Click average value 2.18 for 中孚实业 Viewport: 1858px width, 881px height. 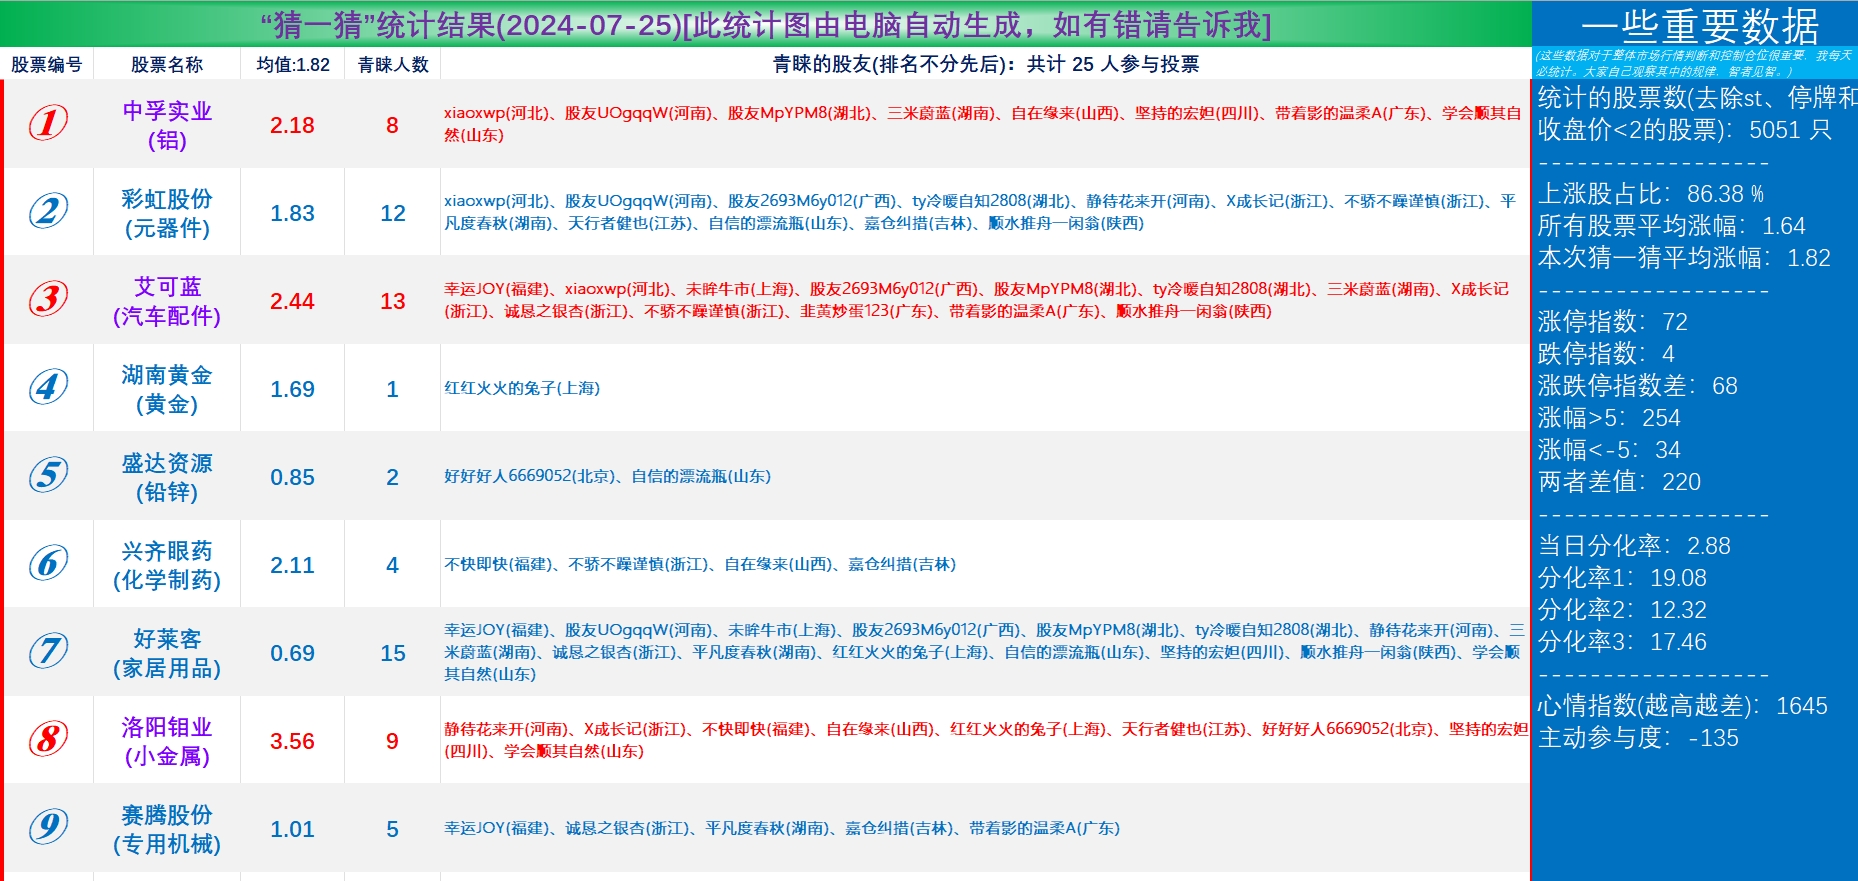292,125
